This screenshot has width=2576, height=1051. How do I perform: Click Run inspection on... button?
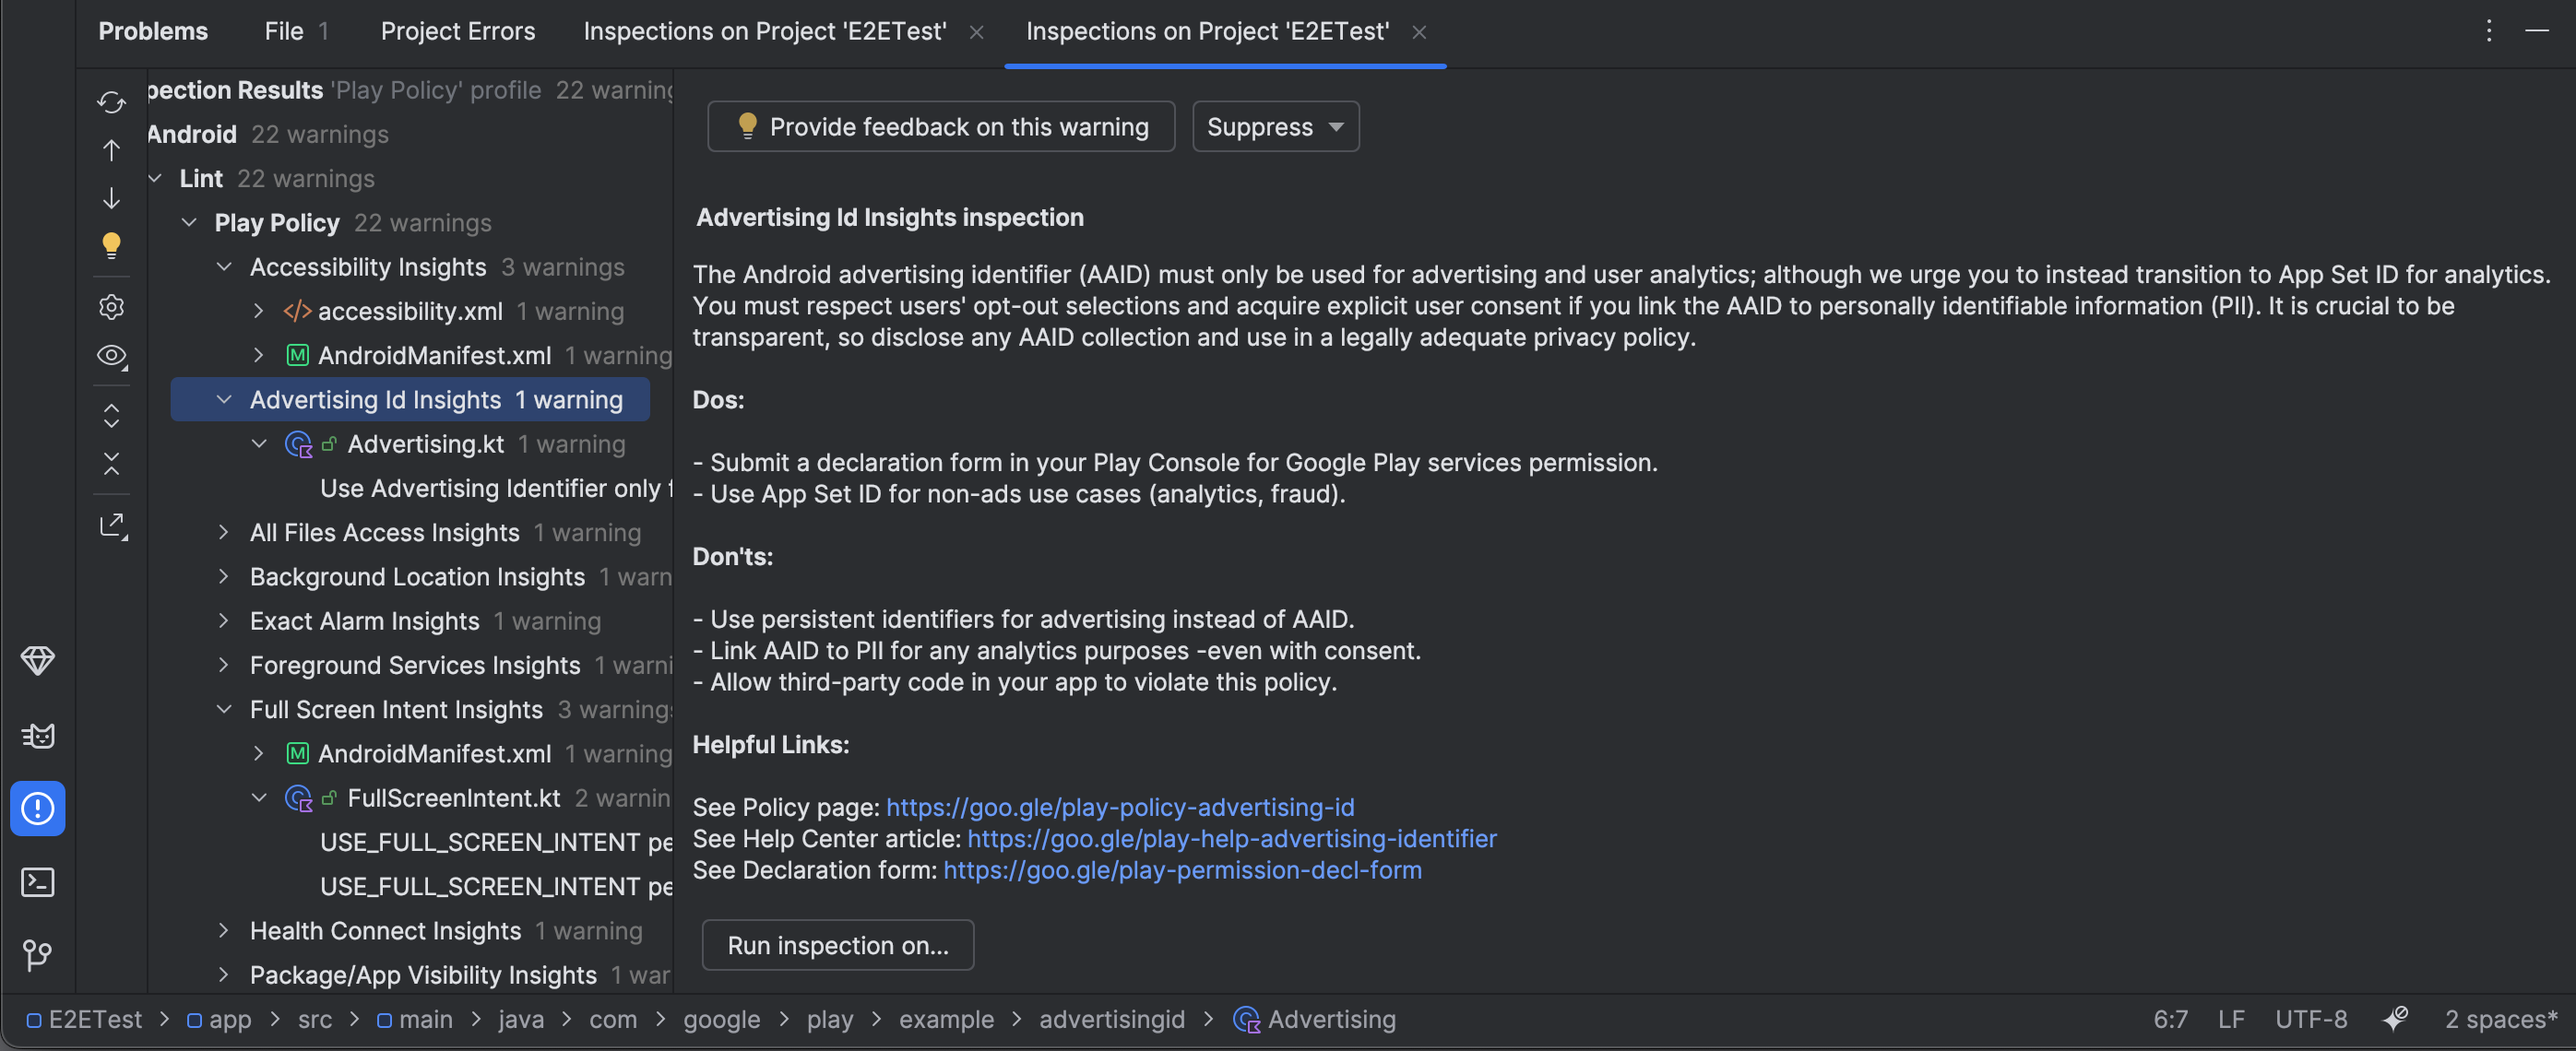pyautogui.click(x=837, y=945)
